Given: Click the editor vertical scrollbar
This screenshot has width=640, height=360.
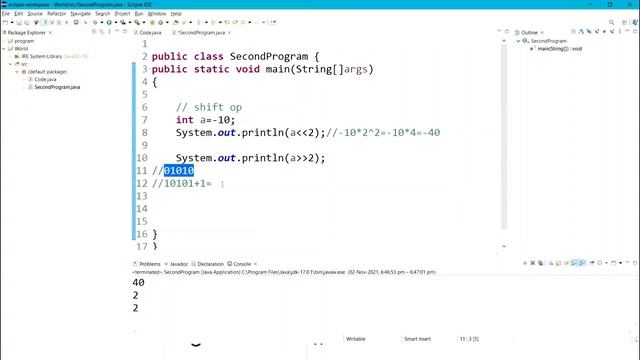Looking at the screenshot, I should point(504,137).
